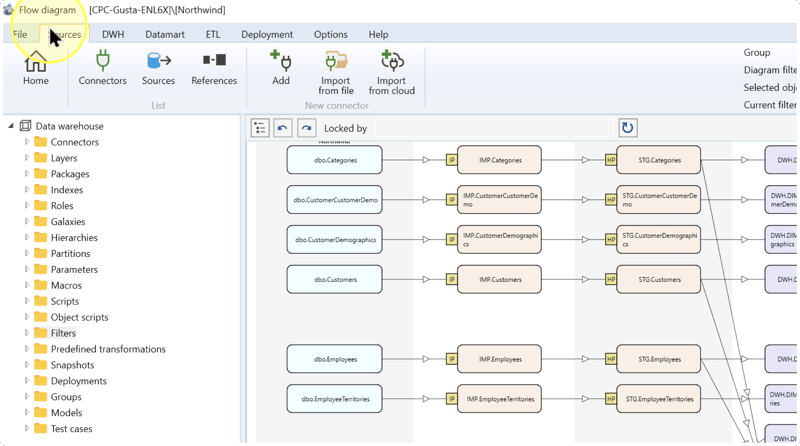Click the IP badge on IMP.Customers
This screenshot has width=800, height=446.
[452, 280]
